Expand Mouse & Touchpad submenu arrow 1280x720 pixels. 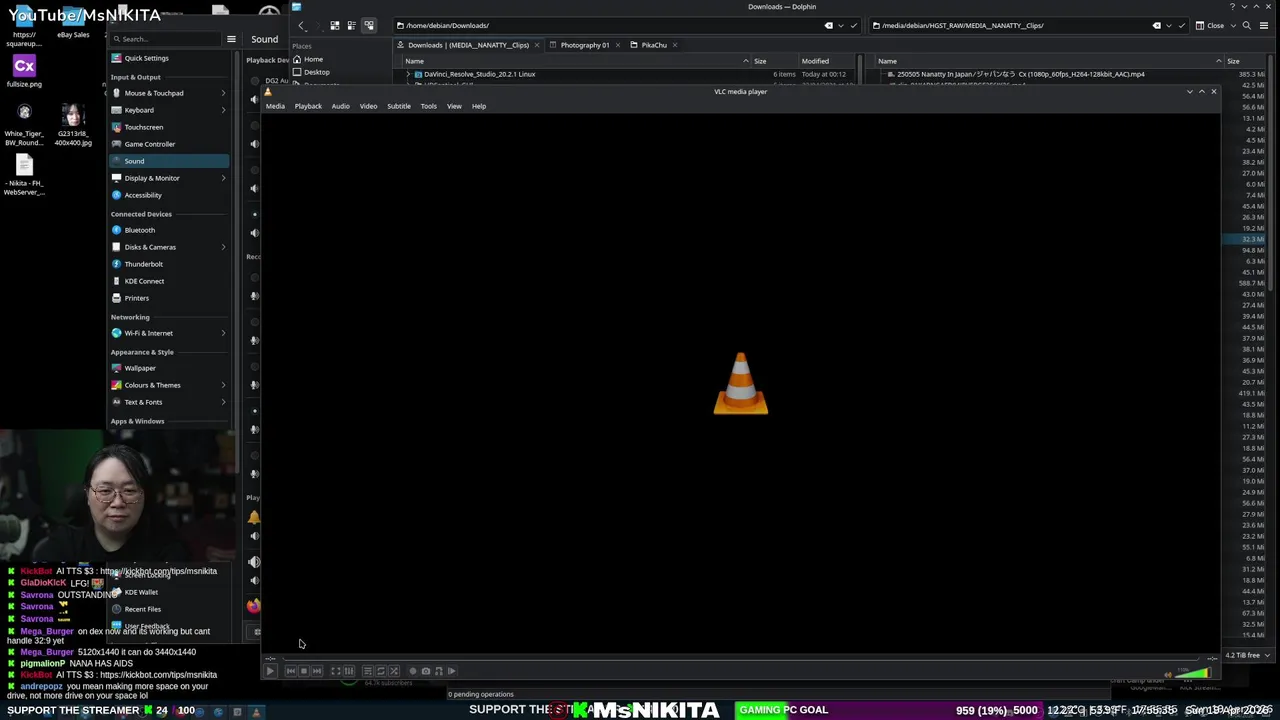[223, 93]
